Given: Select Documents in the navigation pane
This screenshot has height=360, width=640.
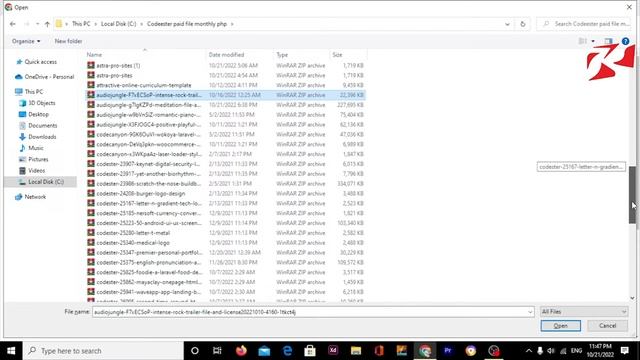Looking at the screenshot, I should [x=42, y=125].
